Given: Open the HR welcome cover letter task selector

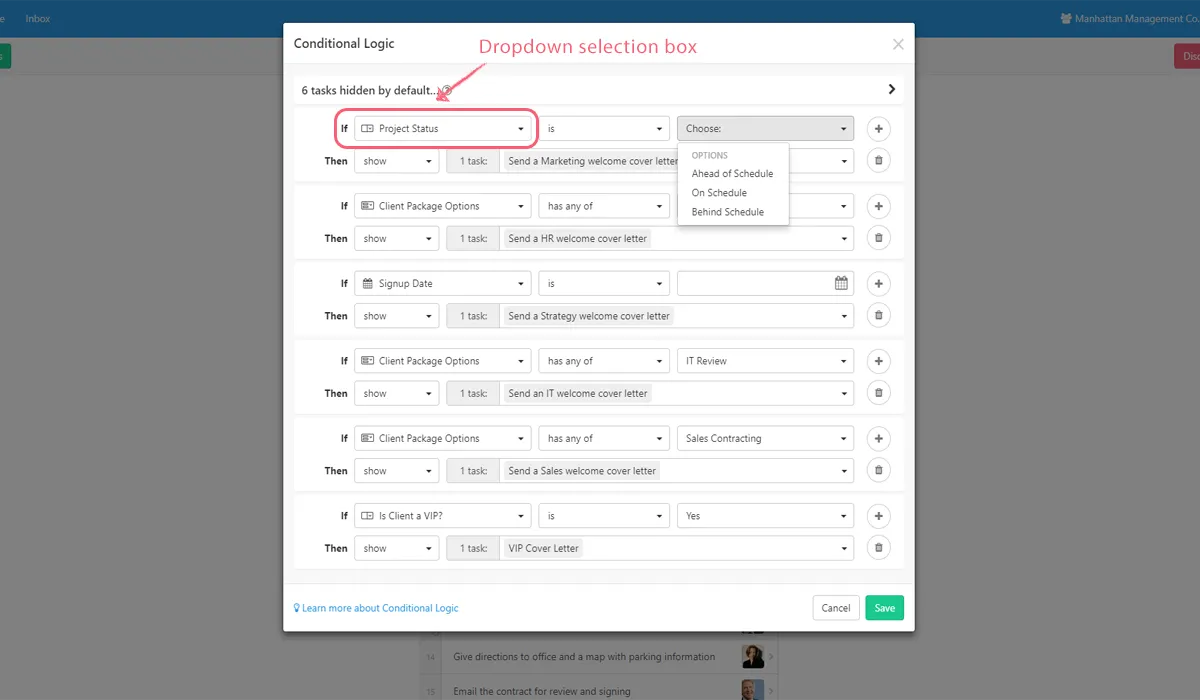Looking at the screenshot, I should tap(676, 238).
